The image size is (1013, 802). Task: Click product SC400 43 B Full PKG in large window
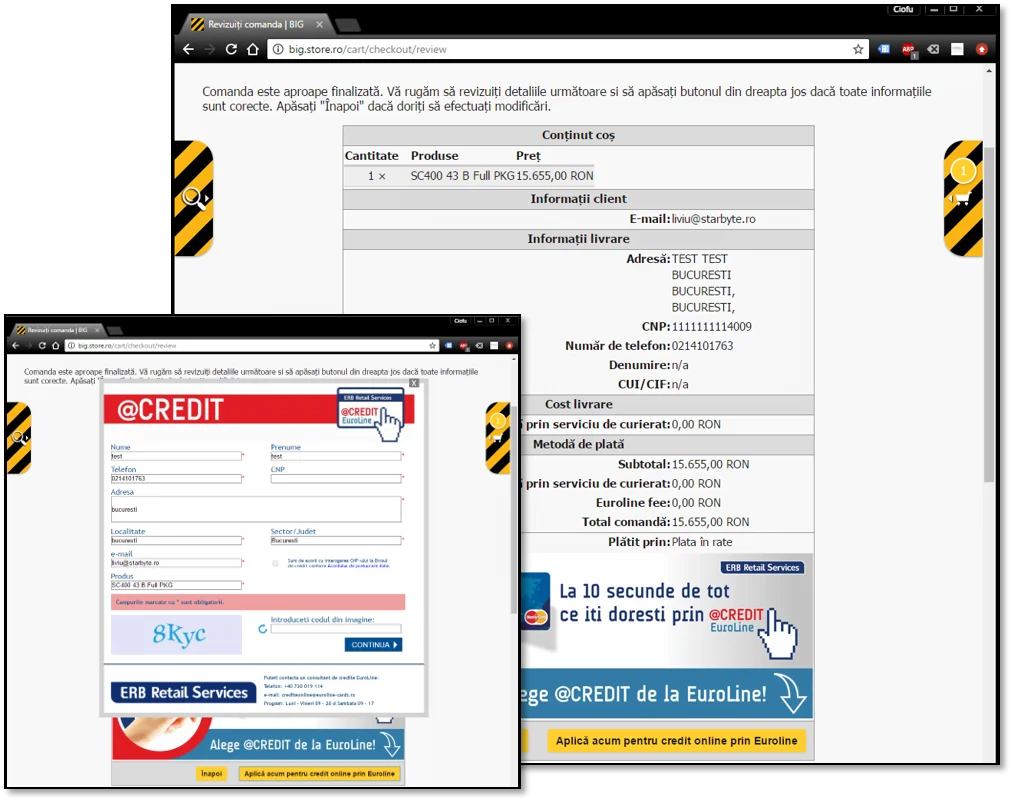point(463,176)
